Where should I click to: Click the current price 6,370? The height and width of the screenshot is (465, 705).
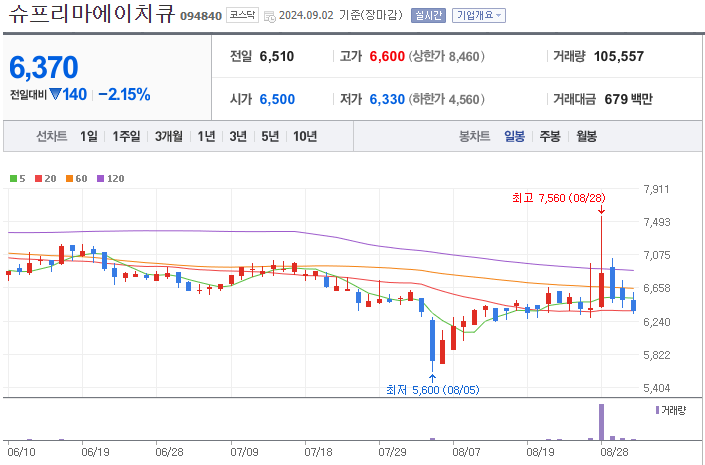44,67
